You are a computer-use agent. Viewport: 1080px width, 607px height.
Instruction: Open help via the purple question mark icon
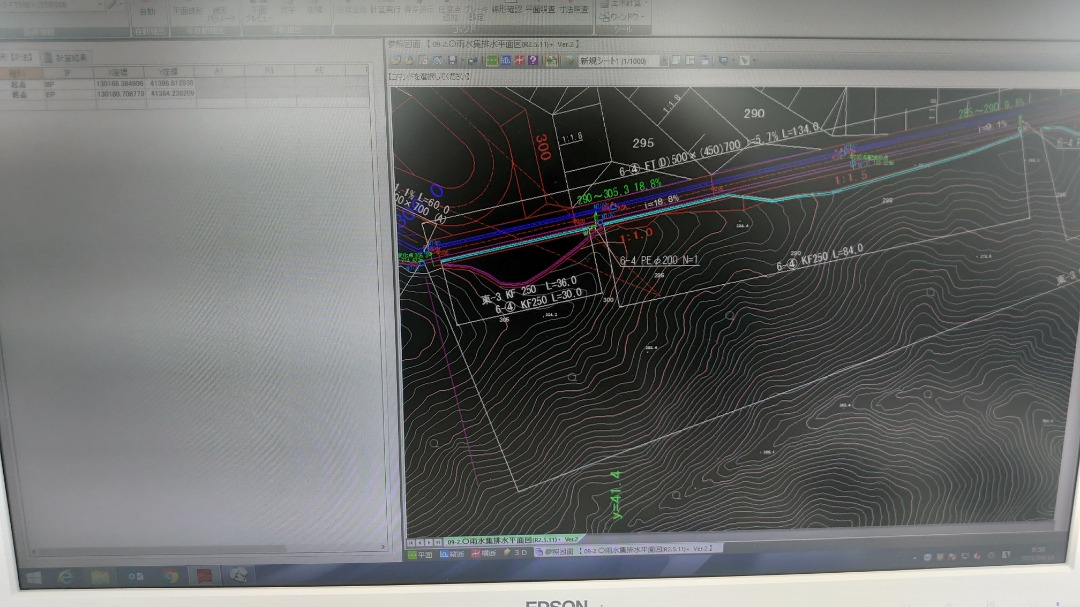[532, 61]
